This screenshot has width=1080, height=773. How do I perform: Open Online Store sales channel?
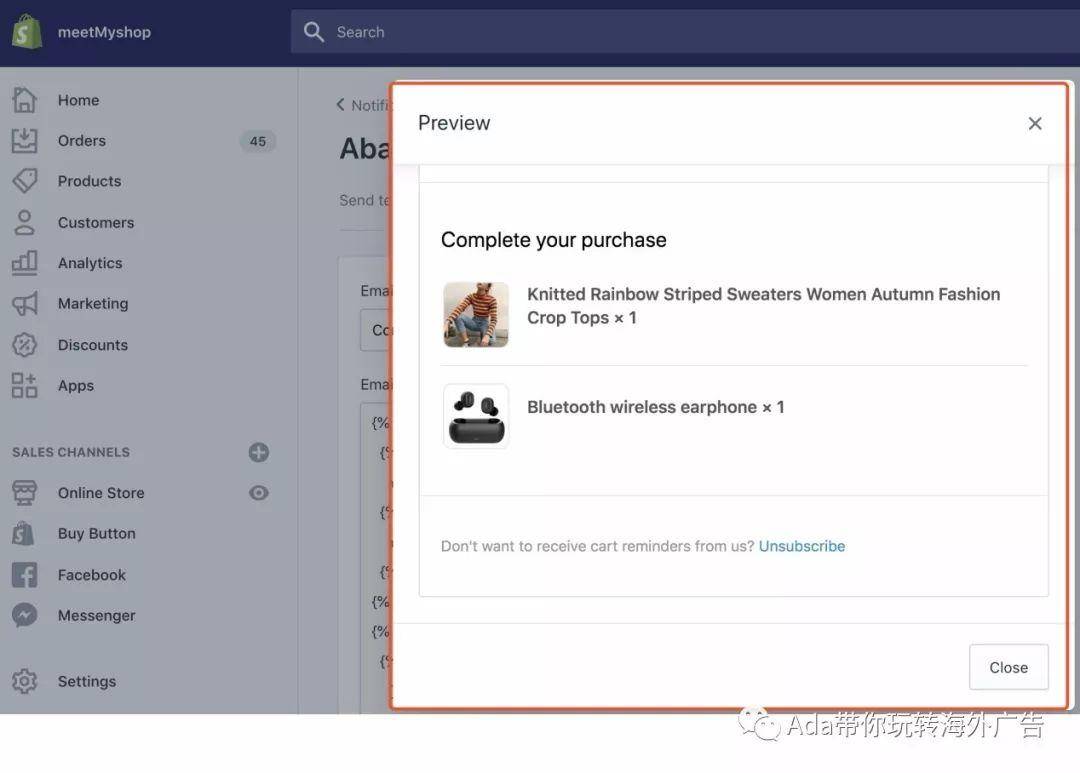pyautogui.click(x=101, y=493)
